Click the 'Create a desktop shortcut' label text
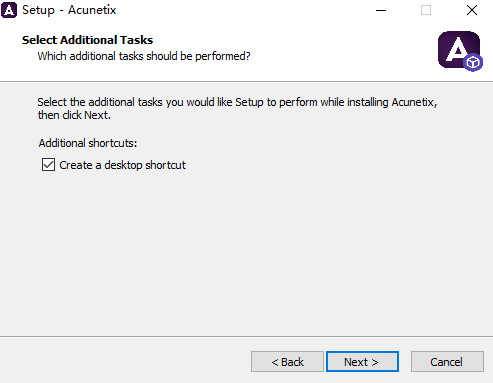The image size is (493, 383). coord(122,165)
